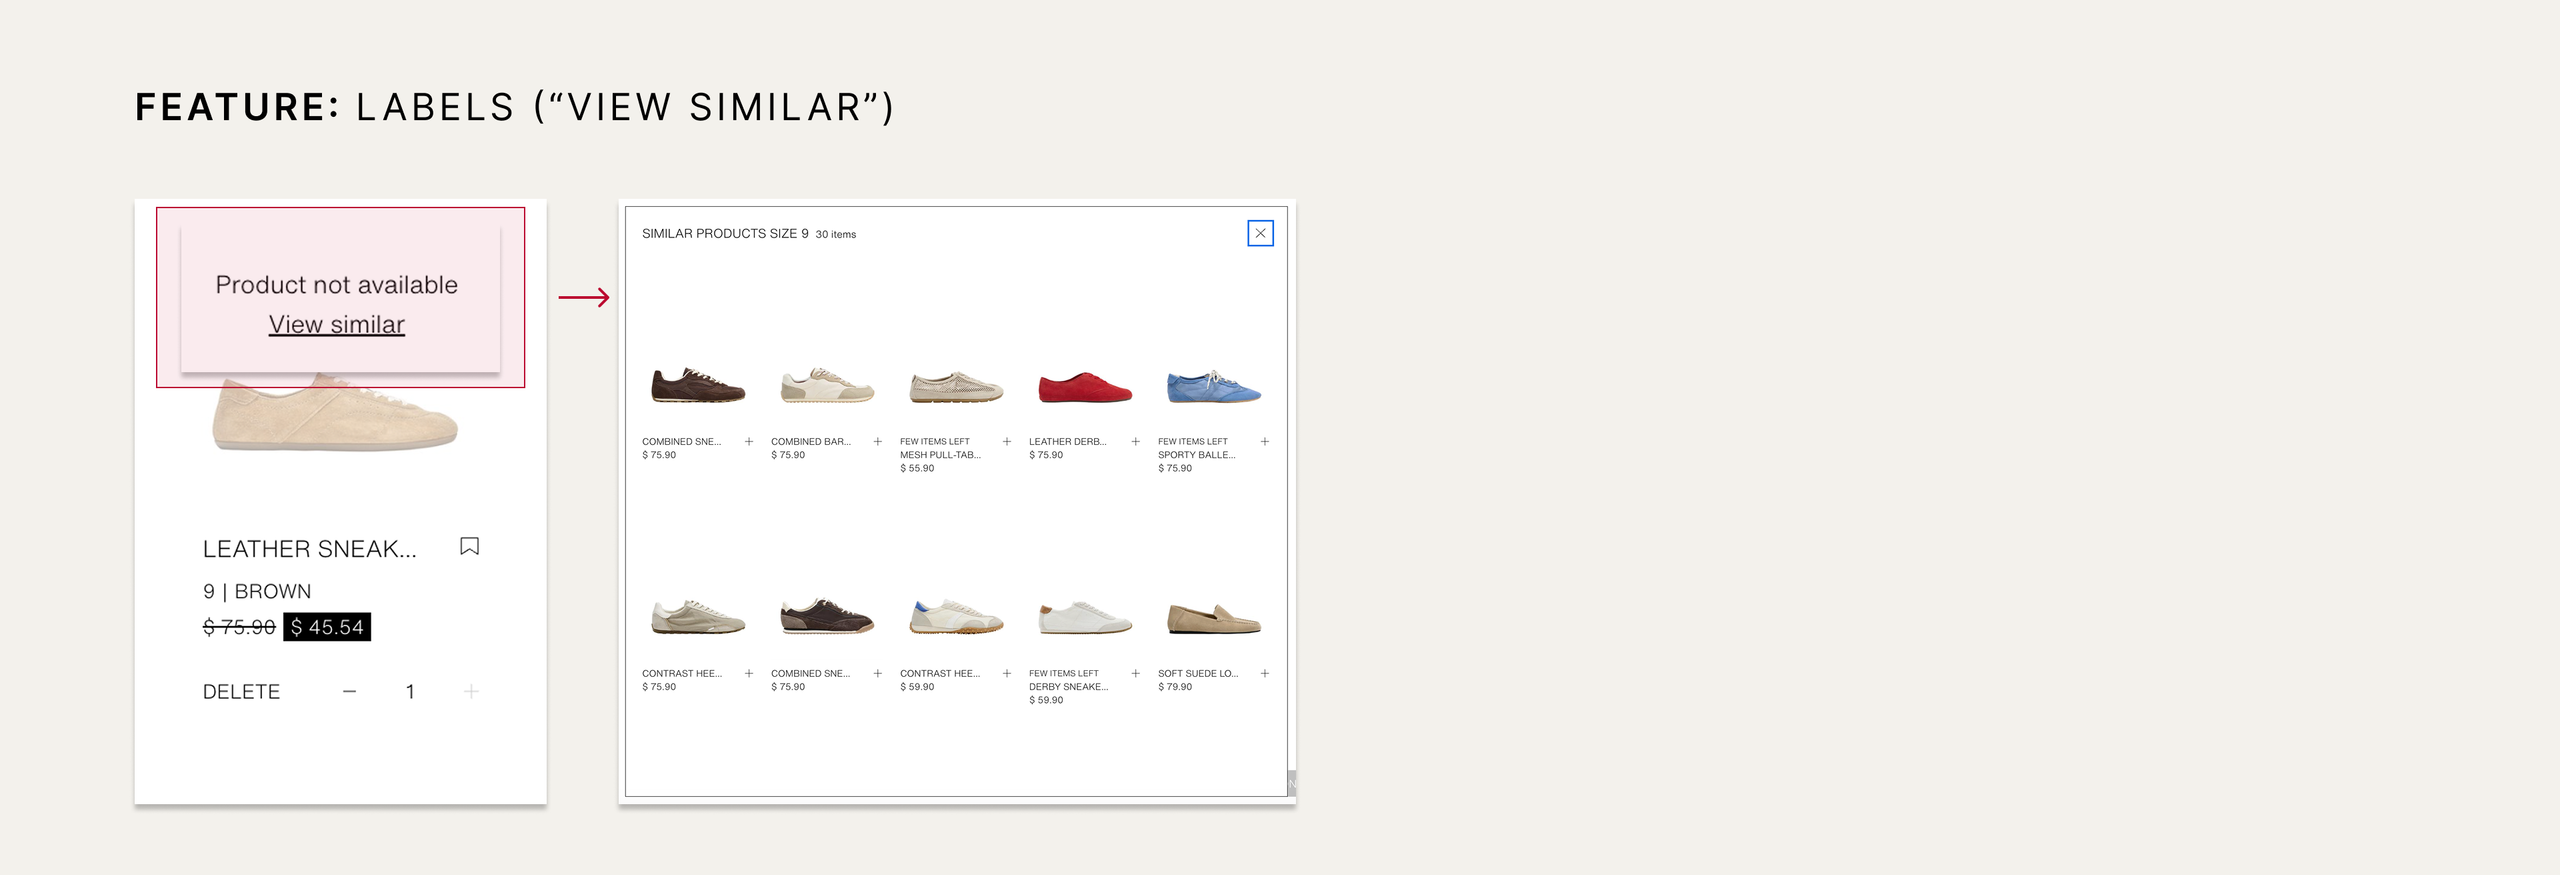Add the Combined Bar shoe with plus
Viewport: 2560px width, 875px height.
(x=877, y=441)
